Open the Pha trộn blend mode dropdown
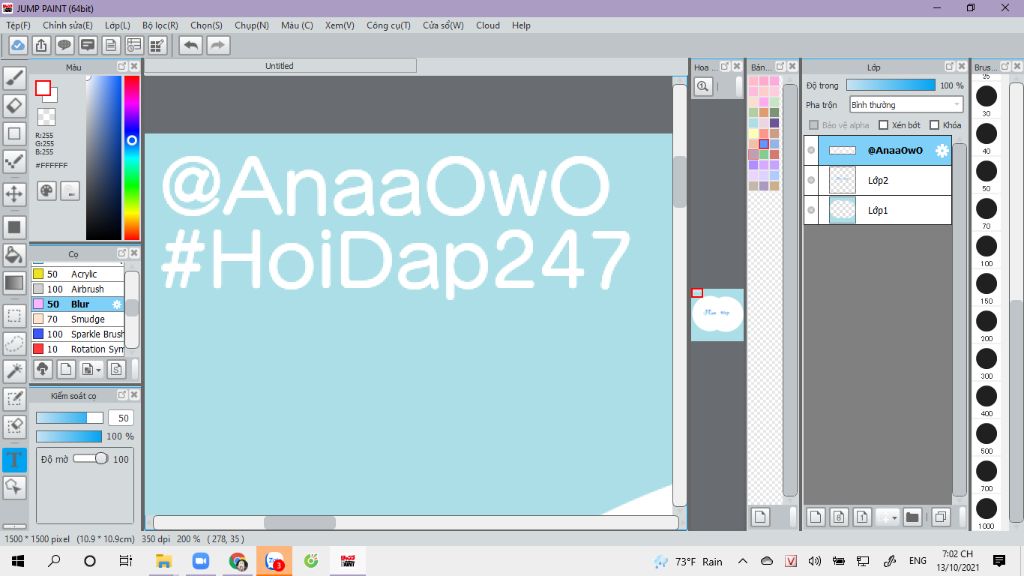The width and height of the screenshot is (1024, 576). pyautogui.click(x=906, y=104)
